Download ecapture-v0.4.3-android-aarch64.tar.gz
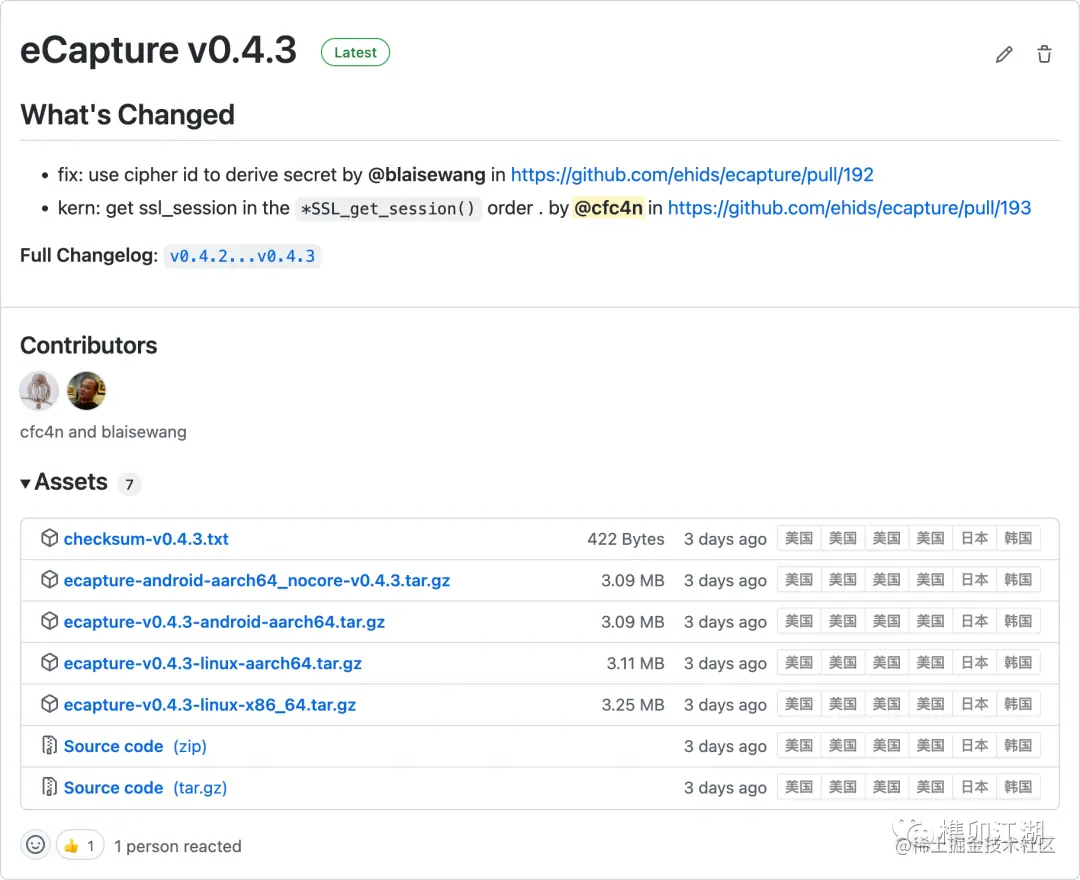The height and width of the screenshot is (880, 1080). click(x=224, y=622)
